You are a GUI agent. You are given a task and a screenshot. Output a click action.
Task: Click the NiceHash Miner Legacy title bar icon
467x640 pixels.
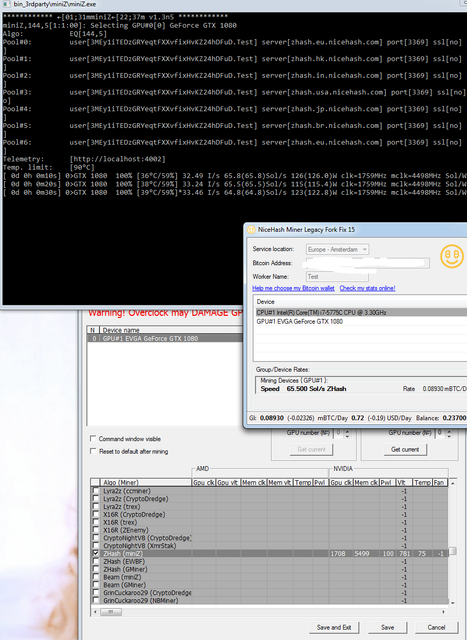click(251, 230)
